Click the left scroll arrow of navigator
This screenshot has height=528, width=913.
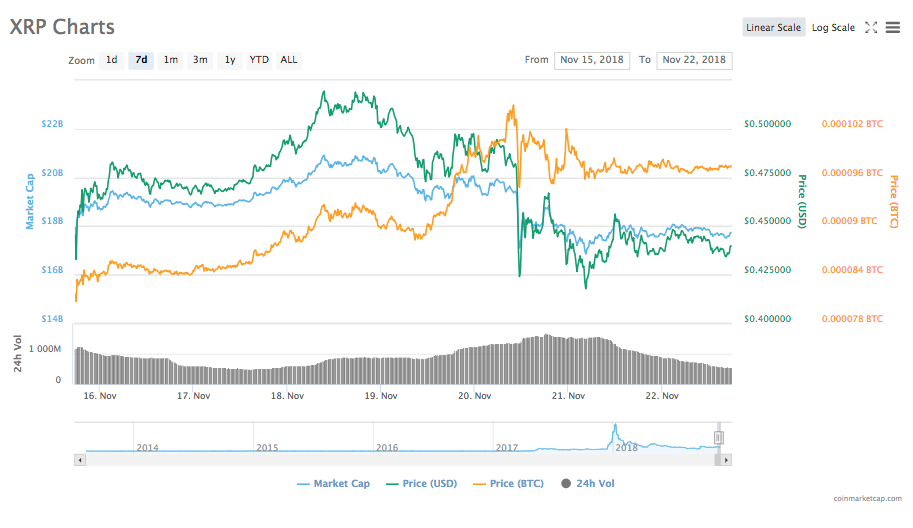coord(80,460)
